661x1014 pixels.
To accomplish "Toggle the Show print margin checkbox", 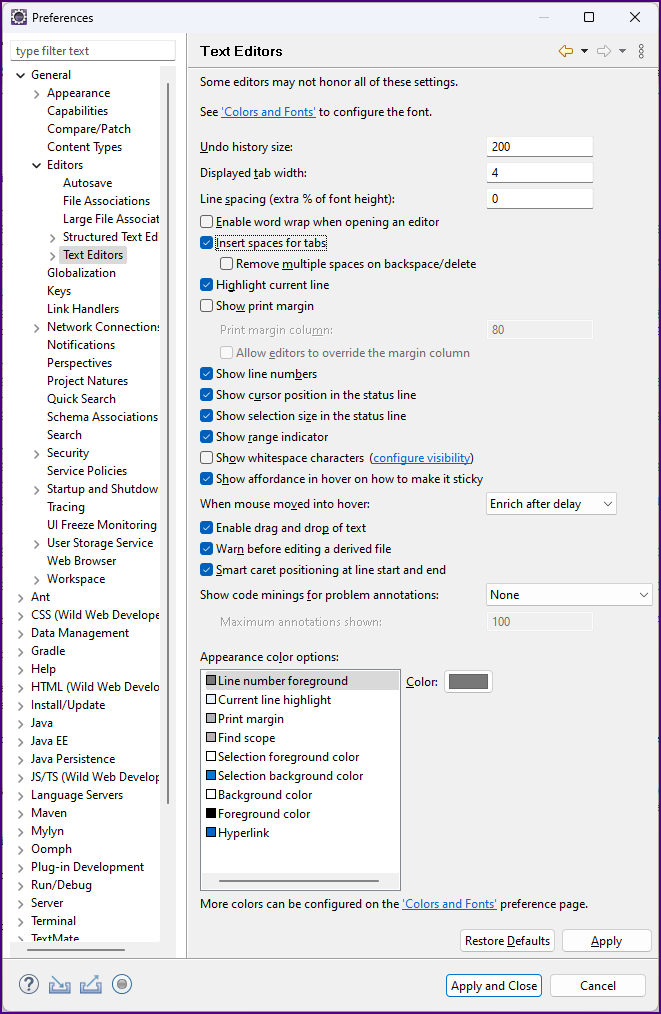I will click(x=207, y=306).
